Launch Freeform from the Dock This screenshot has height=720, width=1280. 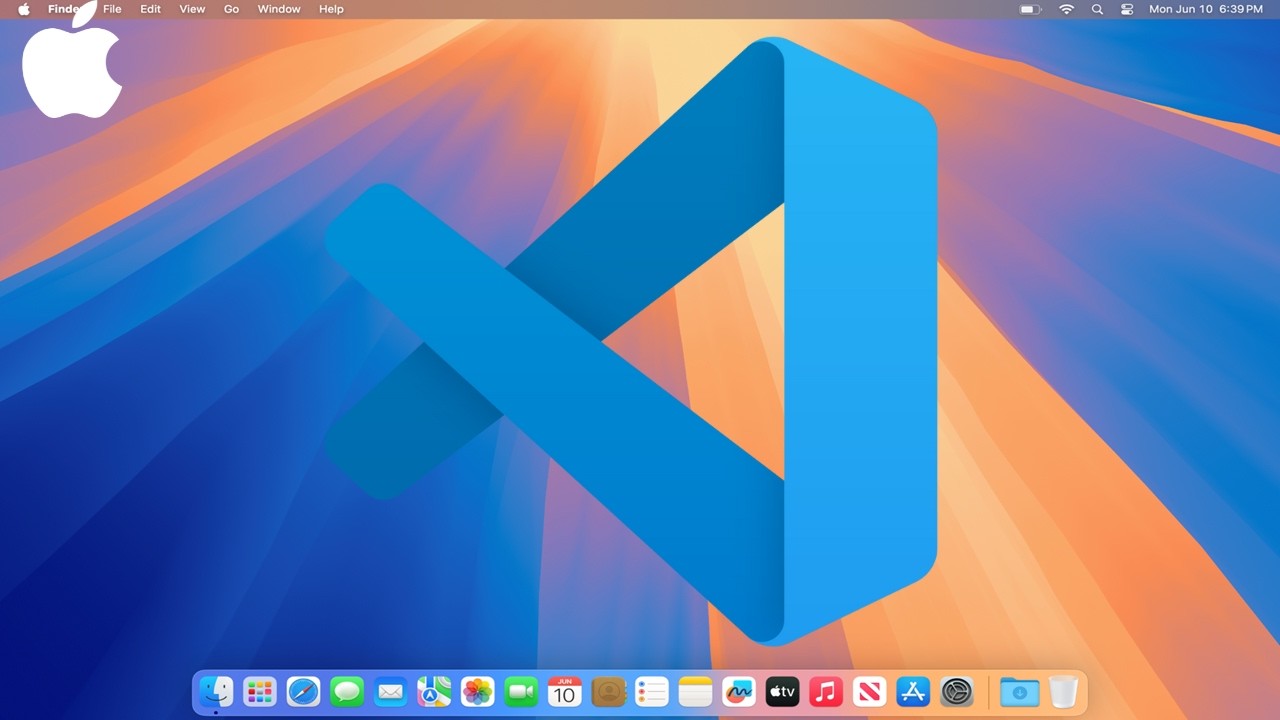point(739,691)
